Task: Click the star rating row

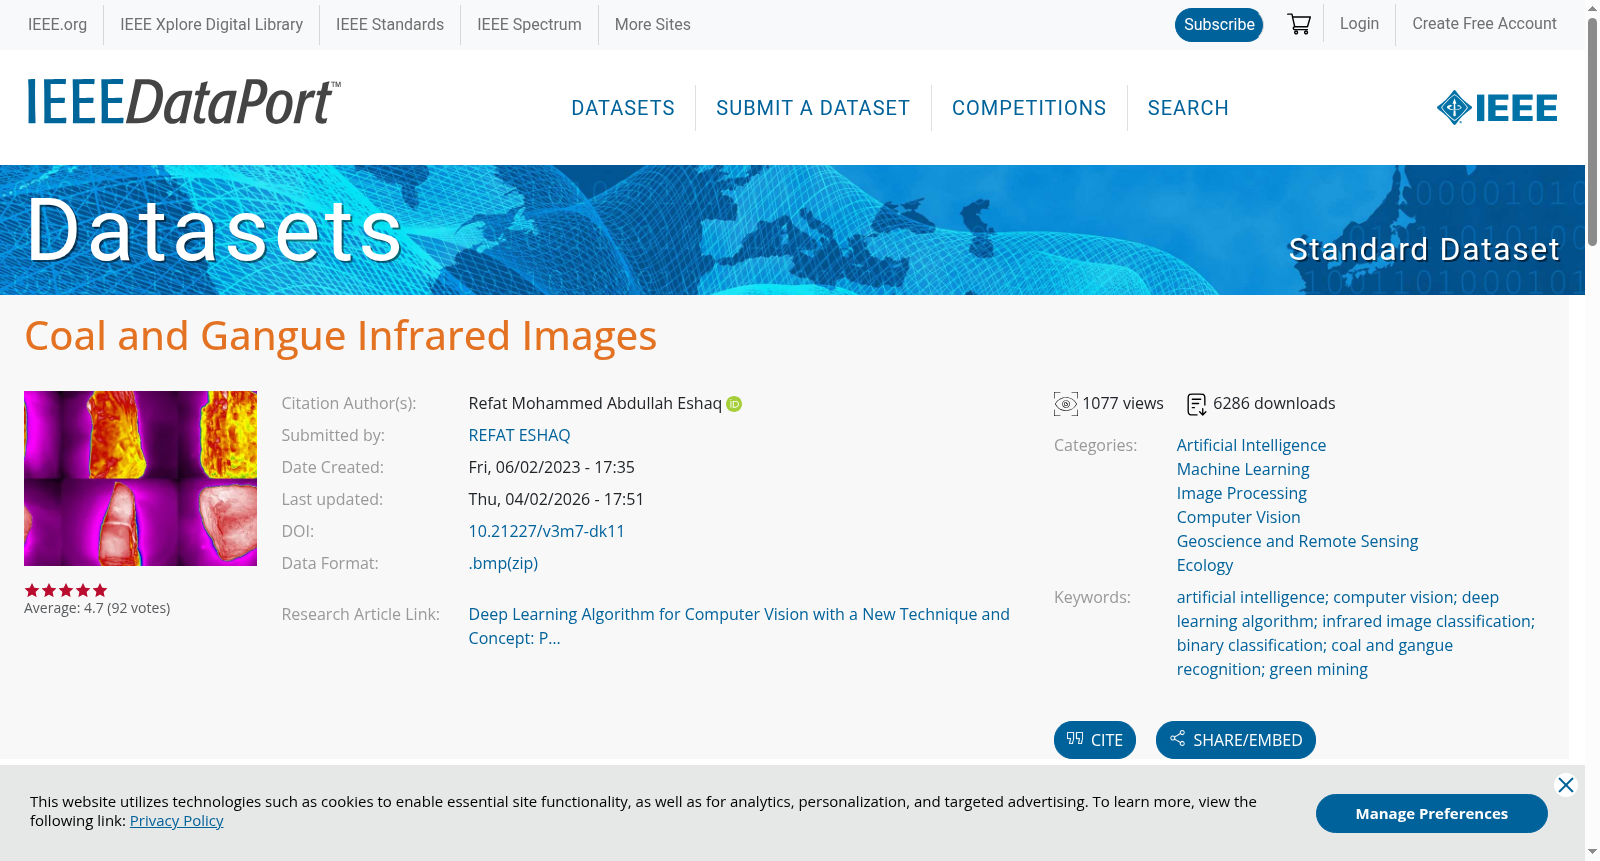Action: (x=66, y=590)
